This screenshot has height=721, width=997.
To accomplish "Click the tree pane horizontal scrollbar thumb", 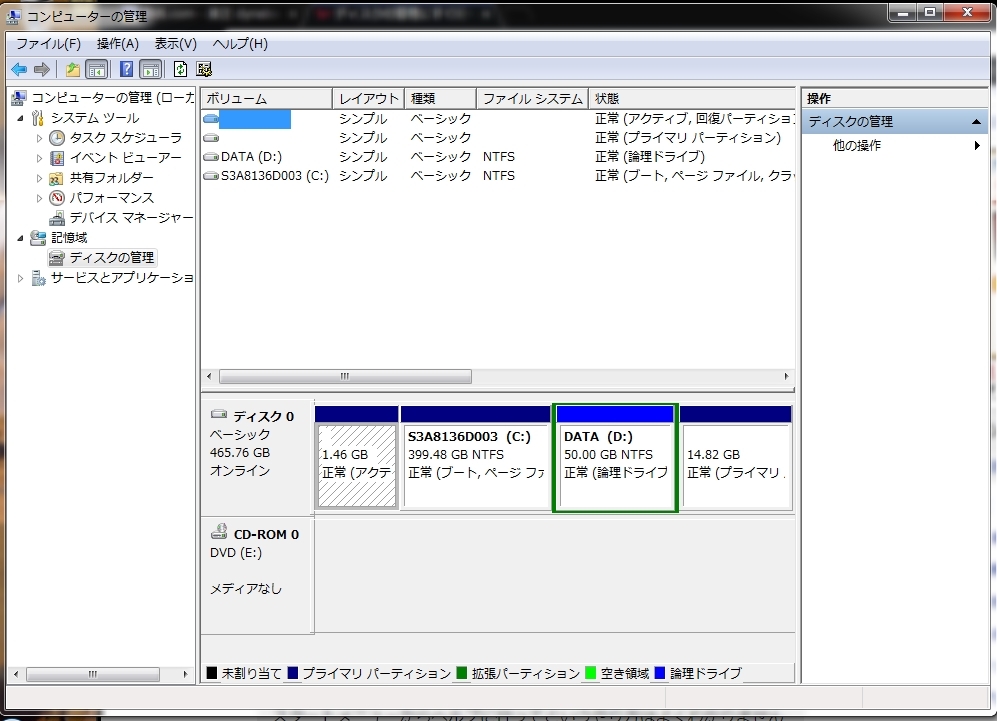I will pos(93,674).
